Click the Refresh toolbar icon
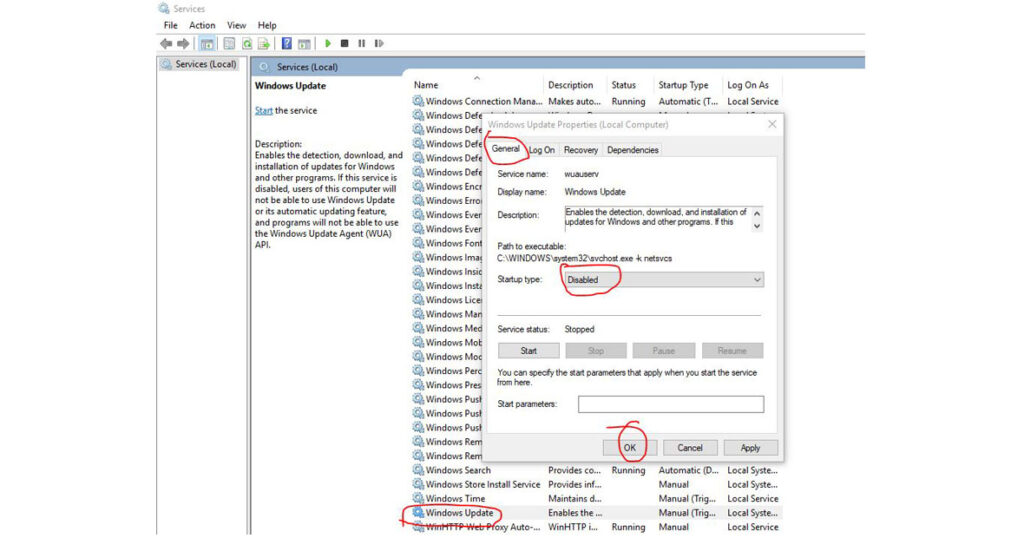Screen dimensions: 1024x545 (247, 44)
